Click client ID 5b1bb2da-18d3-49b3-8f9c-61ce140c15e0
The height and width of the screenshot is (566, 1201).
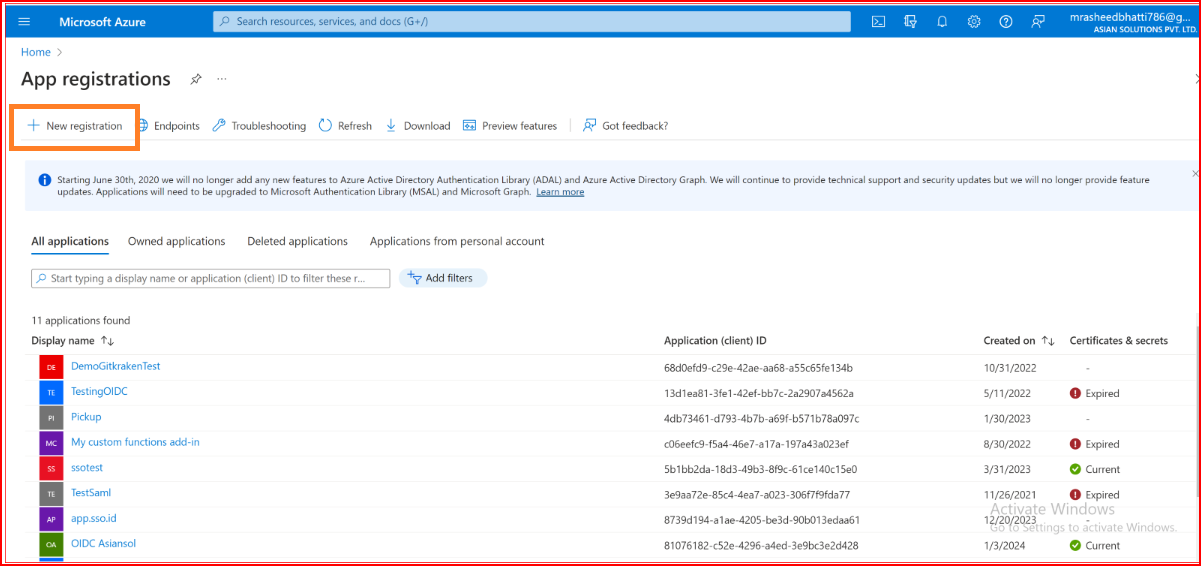760,469
